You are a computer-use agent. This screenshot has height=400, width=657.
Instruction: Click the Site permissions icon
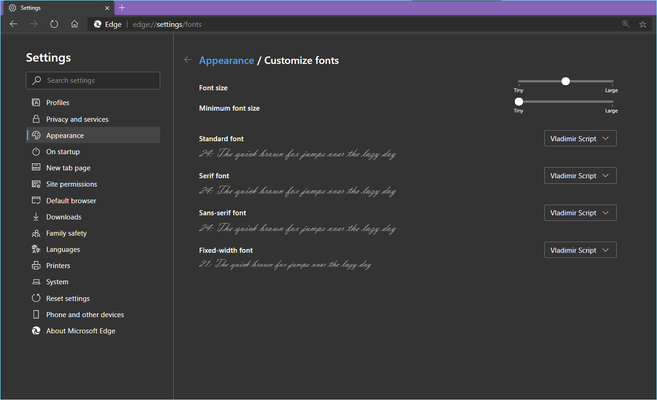point(36,184)
